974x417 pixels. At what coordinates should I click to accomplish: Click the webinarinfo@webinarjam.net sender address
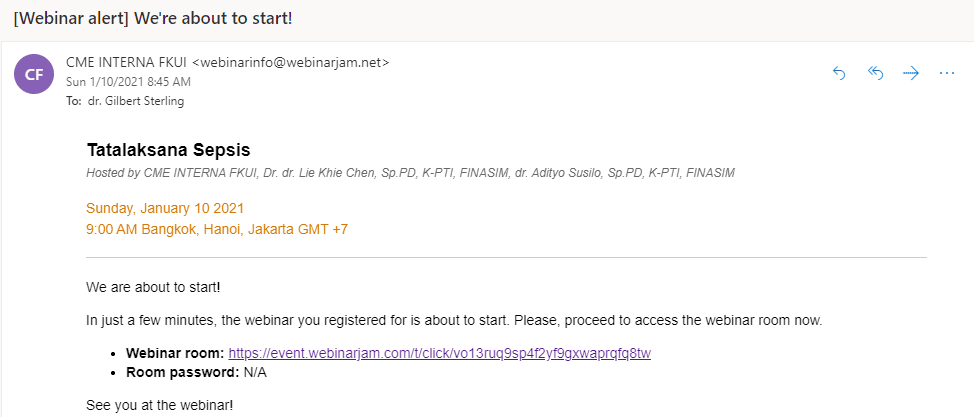(291, 62)
